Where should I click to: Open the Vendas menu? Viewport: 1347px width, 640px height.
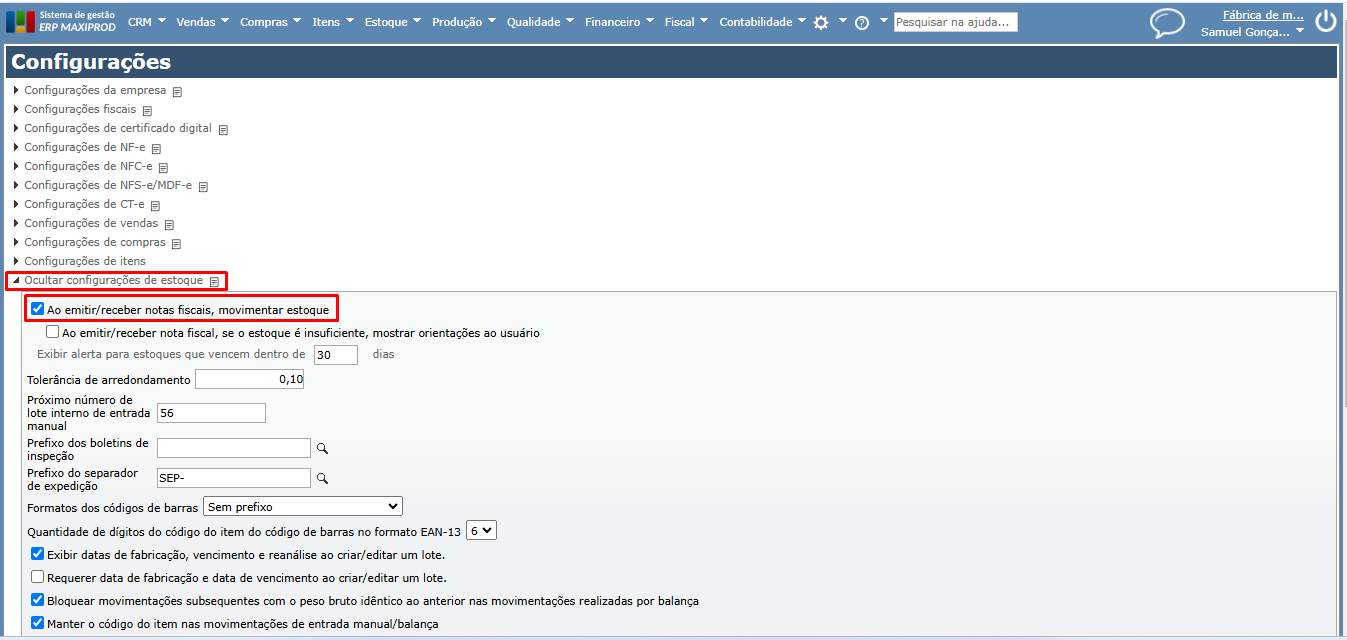tap(202, 22)
